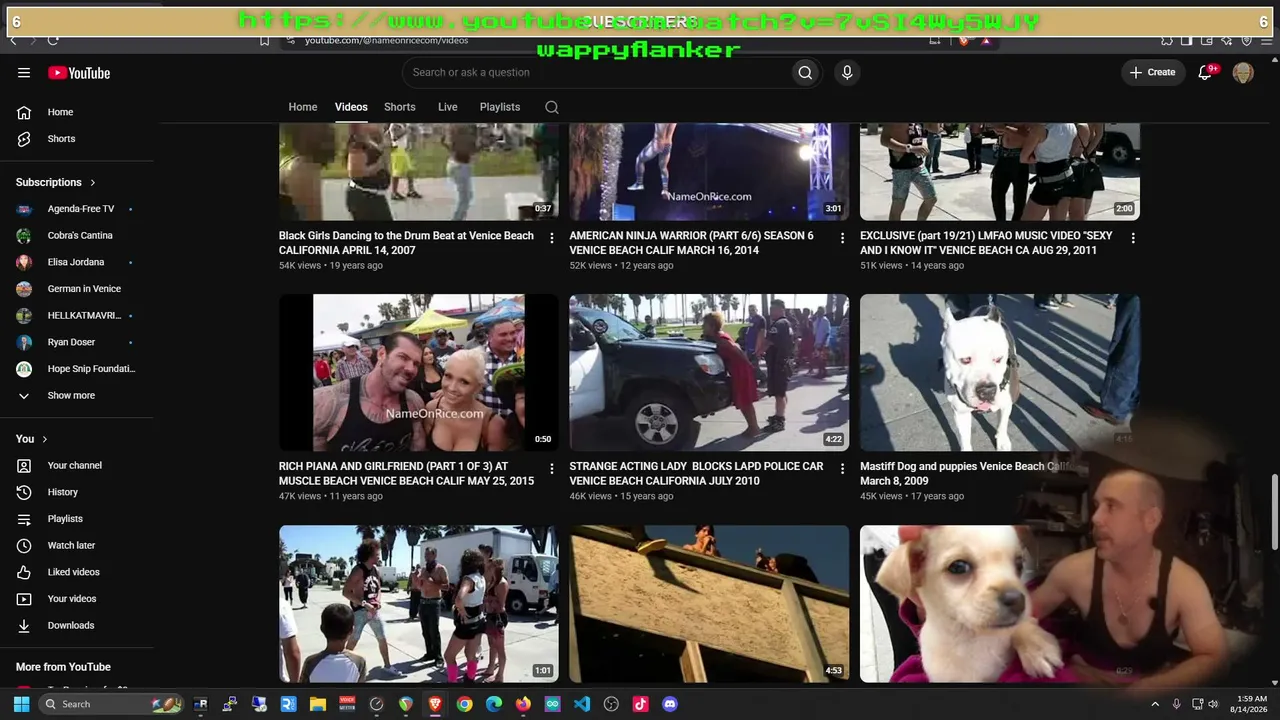Click the Create button
The width and height of the screenshot is (1280, 720).
pos(1153,72)
